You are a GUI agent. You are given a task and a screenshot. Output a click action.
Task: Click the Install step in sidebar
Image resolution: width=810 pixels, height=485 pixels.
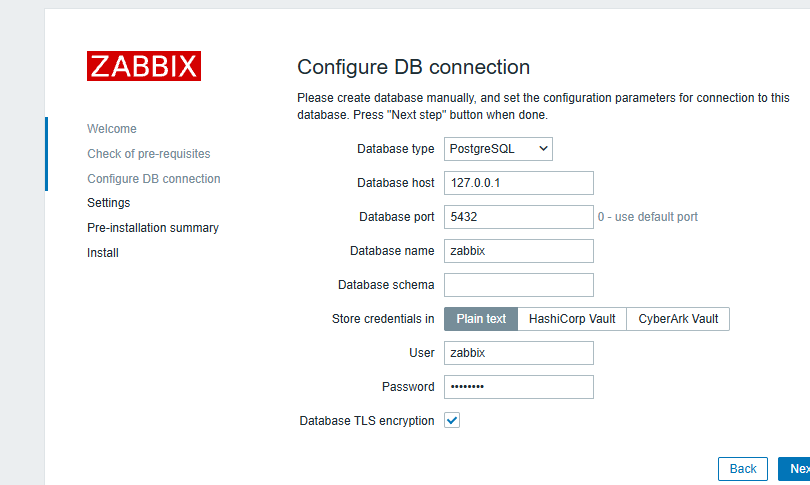coord(103,253)
